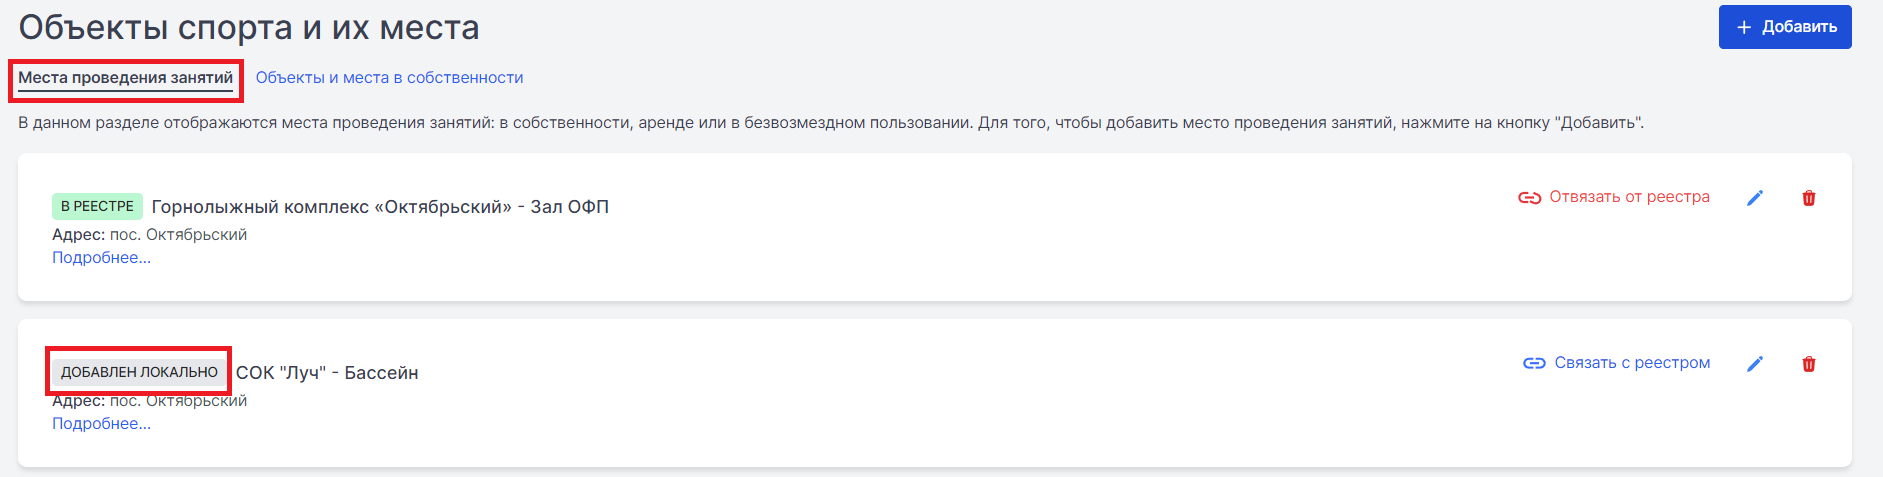The width and height of the screenshot is (1883, 477).
Task: Delete Горнолыжный комплекс entry with trash icon
Action: (1809, 198)
